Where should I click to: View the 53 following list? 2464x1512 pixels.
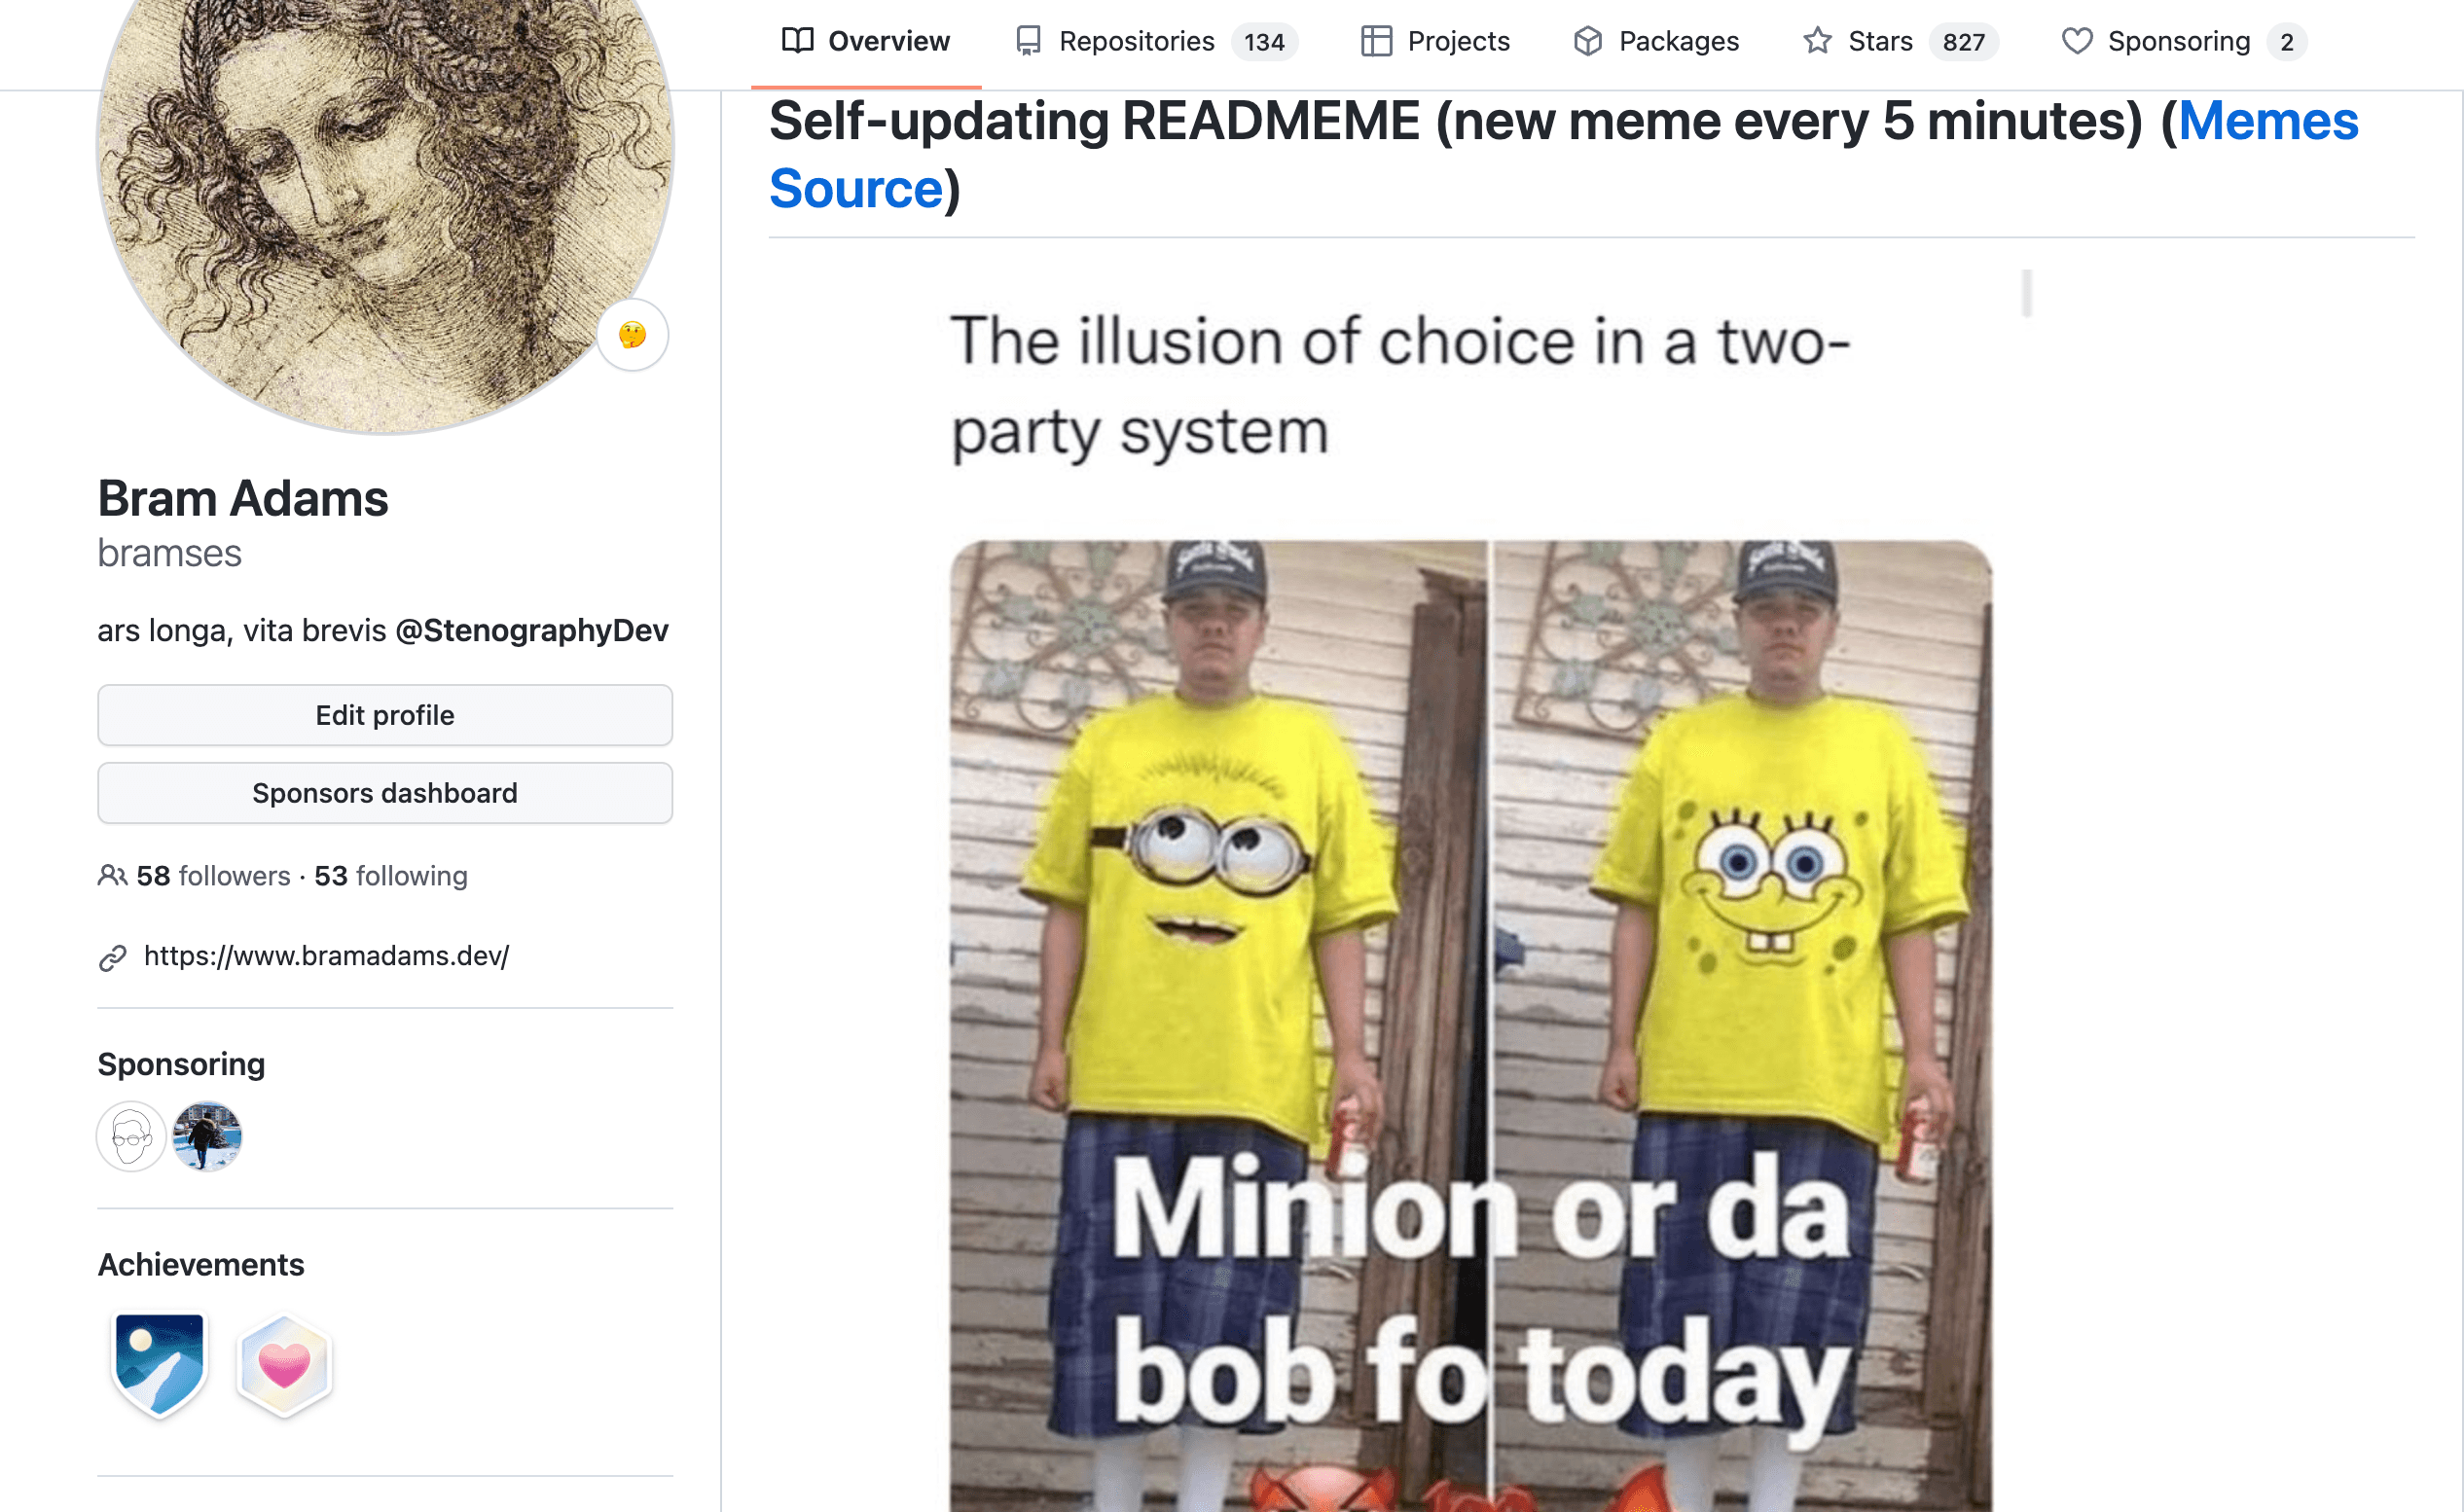click(391, 876)
